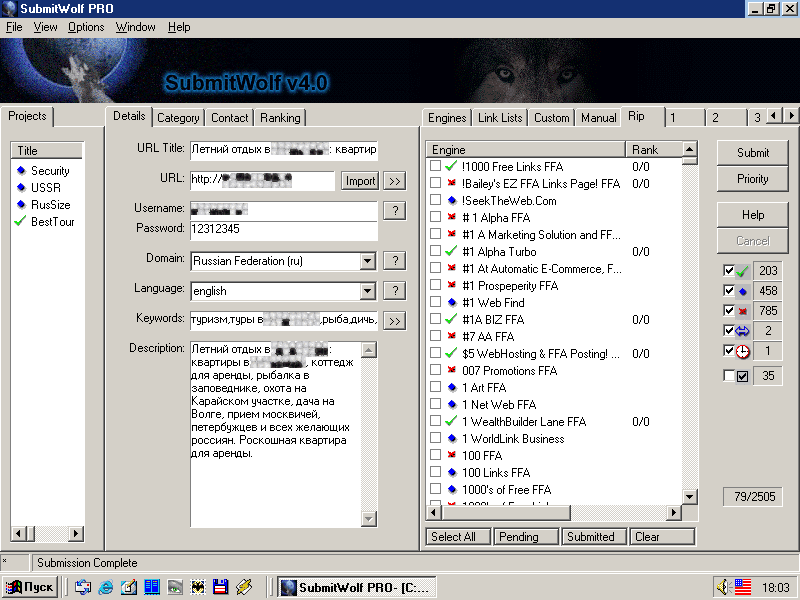Viewport: 800px width, 600px height.
Task: Click the Submit button
Action: pyautogui.click(x=753, y=153)
